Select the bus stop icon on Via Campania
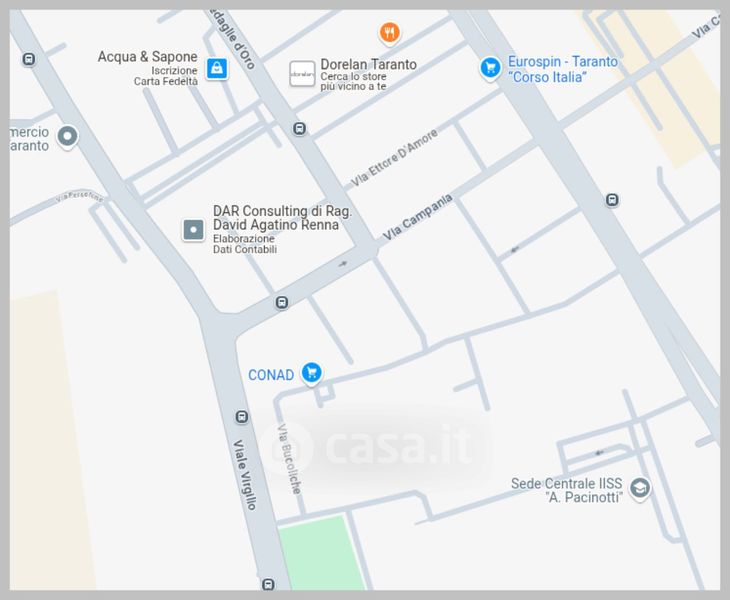The height and width of the screenshot is (600, 730). (282, 303)
